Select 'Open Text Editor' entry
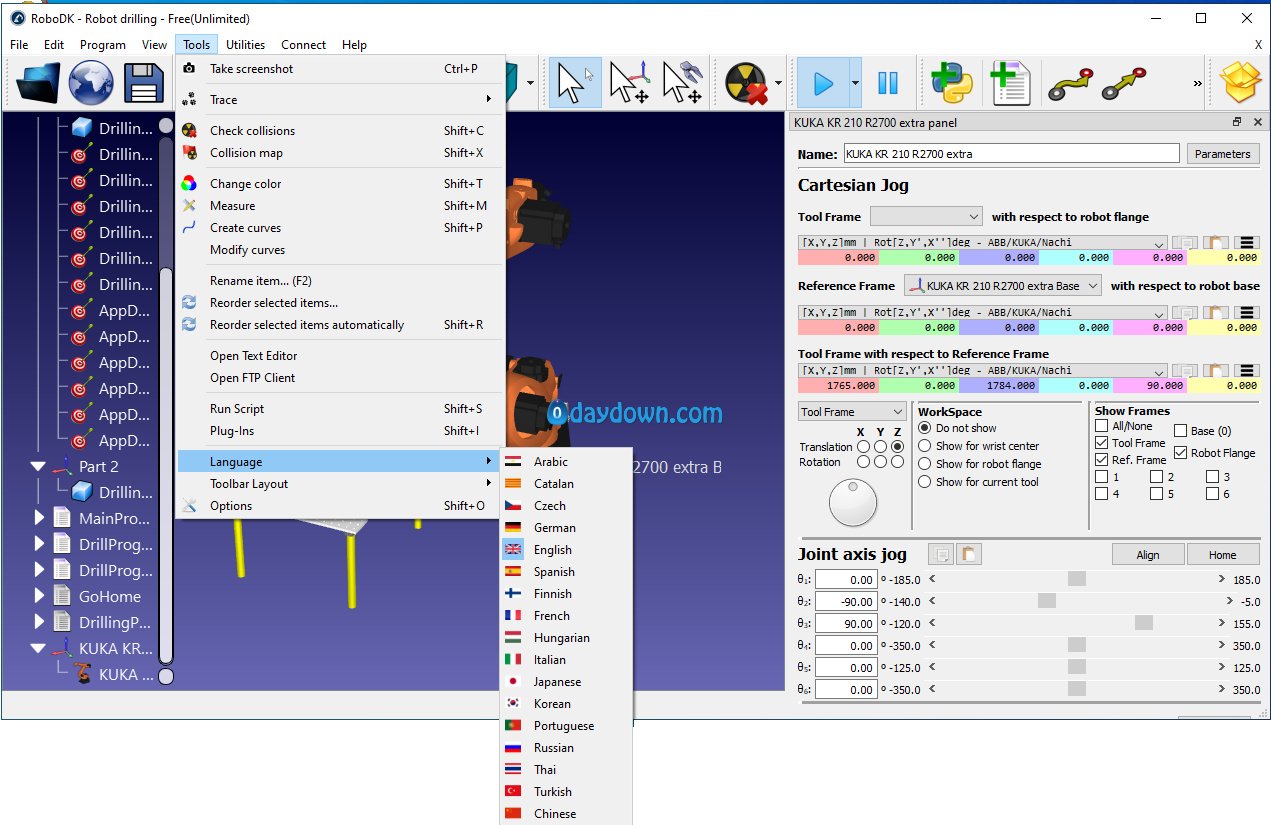This screenshot has width=1271, height=825. 340,355
